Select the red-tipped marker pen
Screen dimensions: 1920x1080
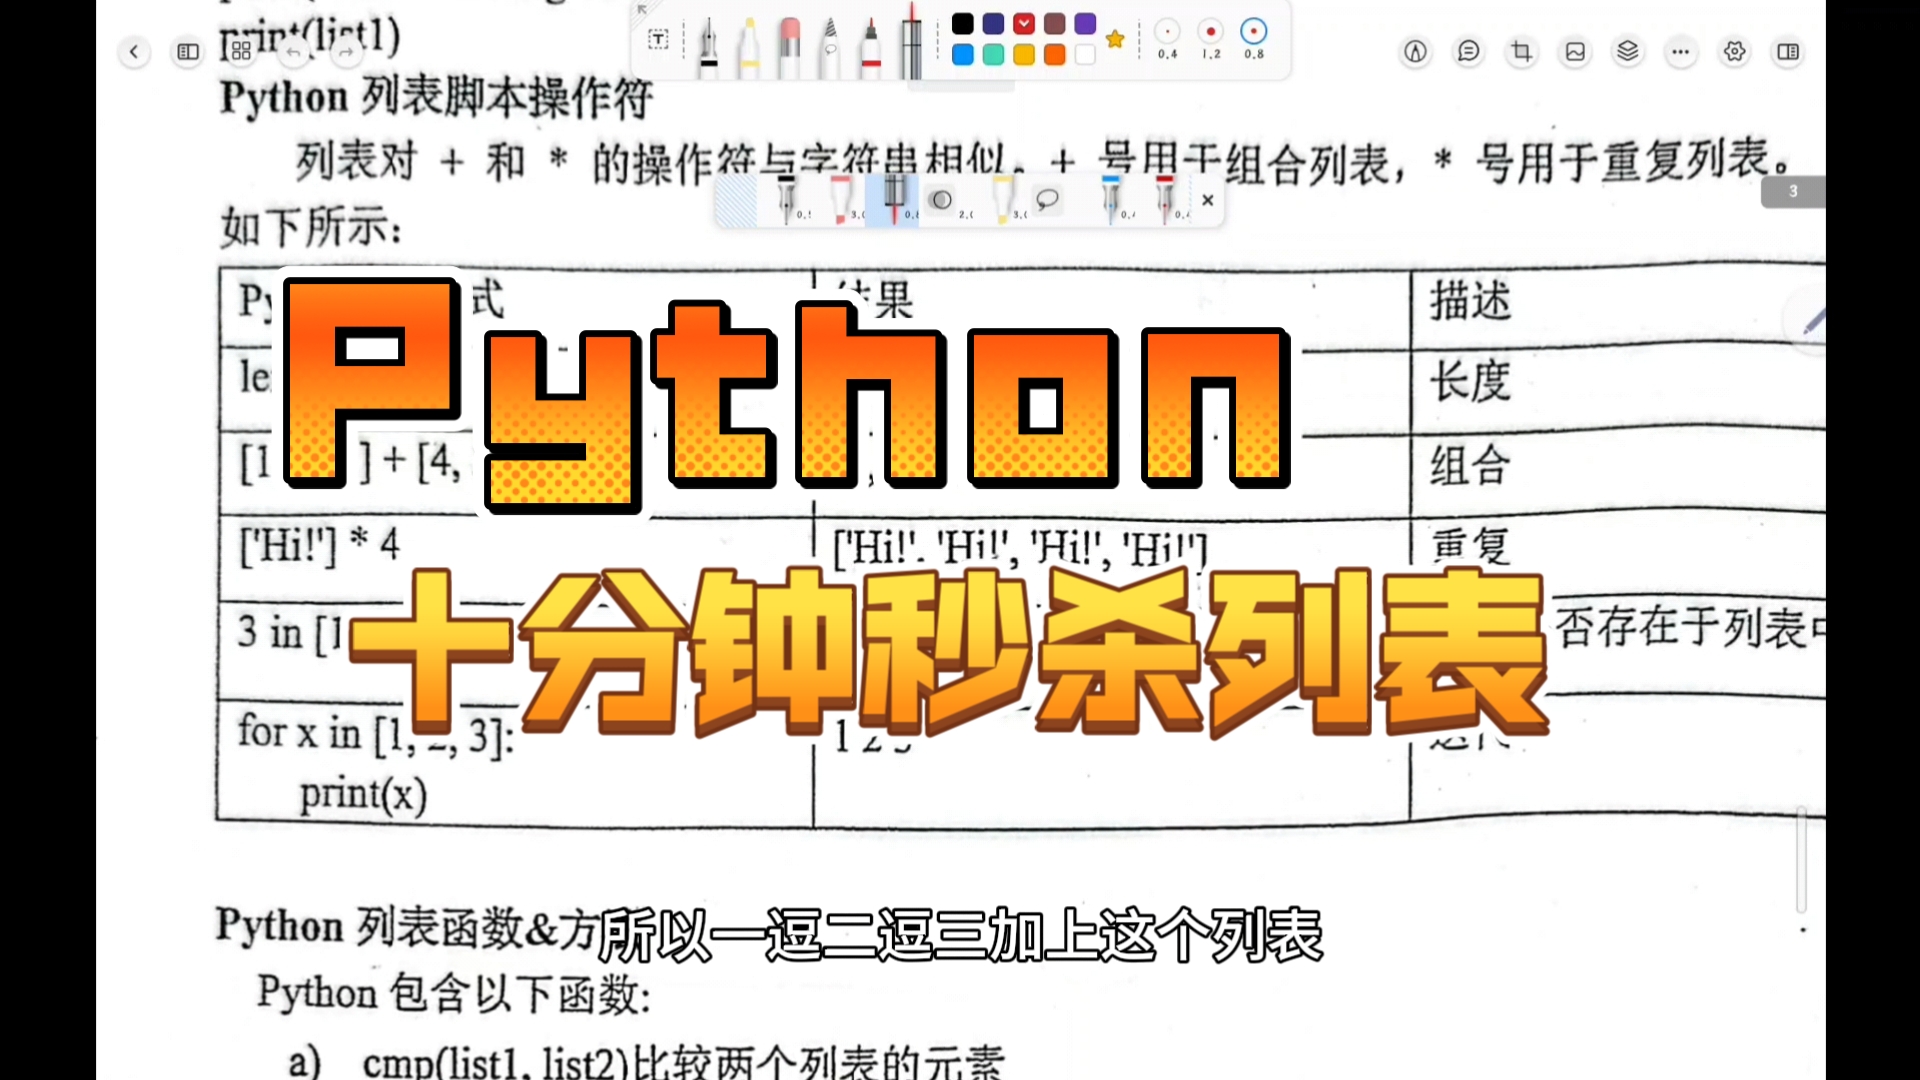point(871,47)
